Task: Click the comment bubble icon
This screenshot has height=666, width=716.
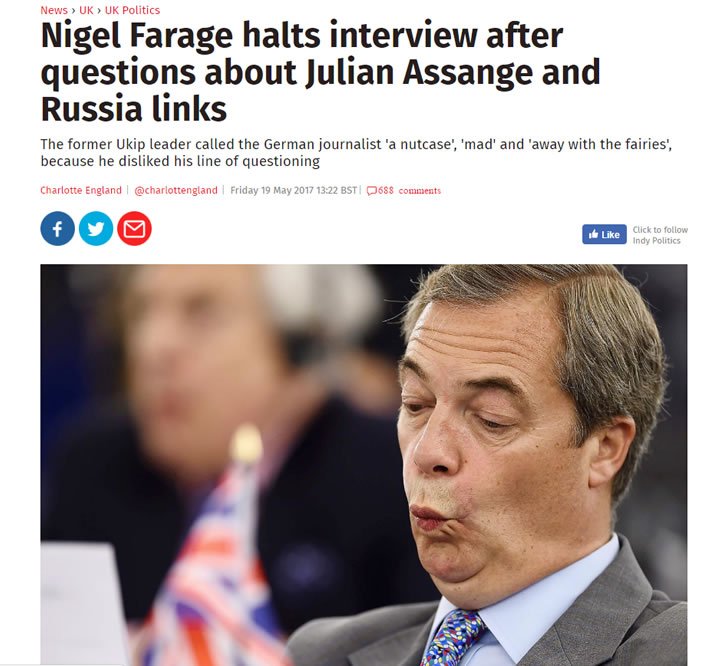Action: click(x=372, y=191)
